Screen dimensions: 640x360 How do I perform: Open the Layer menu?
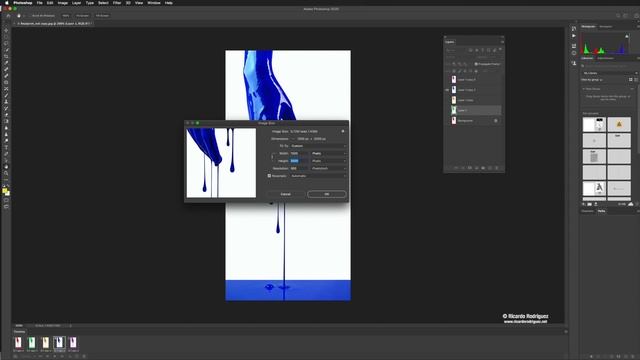coord(76,3)
